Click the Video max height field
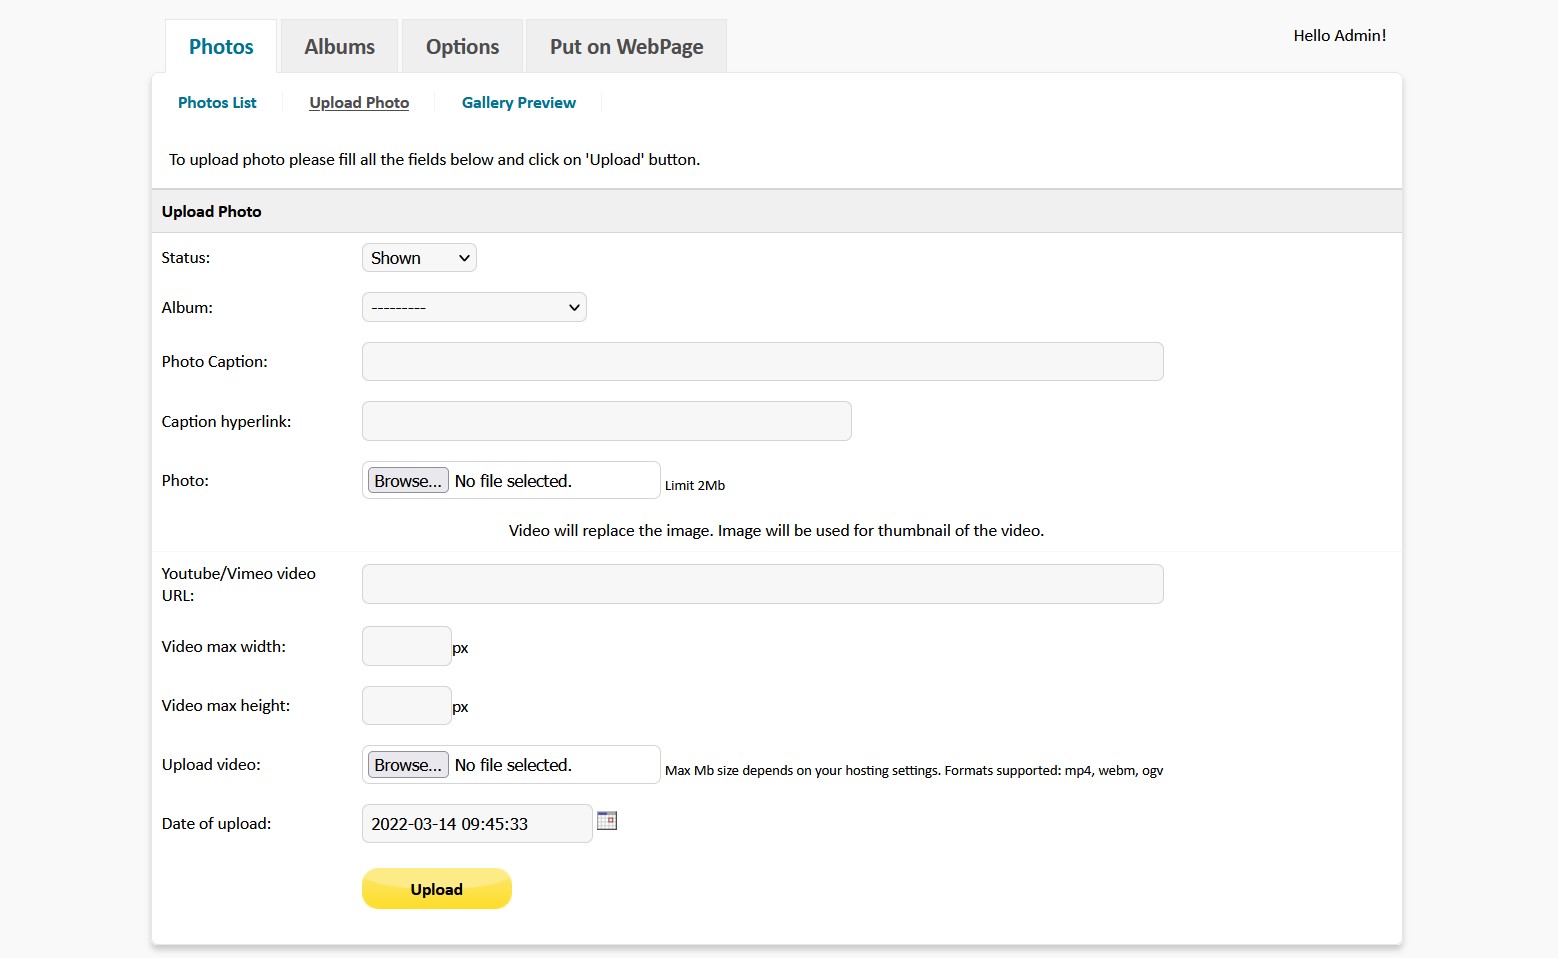Screen dimensions: 1558x958 point(406,705)
